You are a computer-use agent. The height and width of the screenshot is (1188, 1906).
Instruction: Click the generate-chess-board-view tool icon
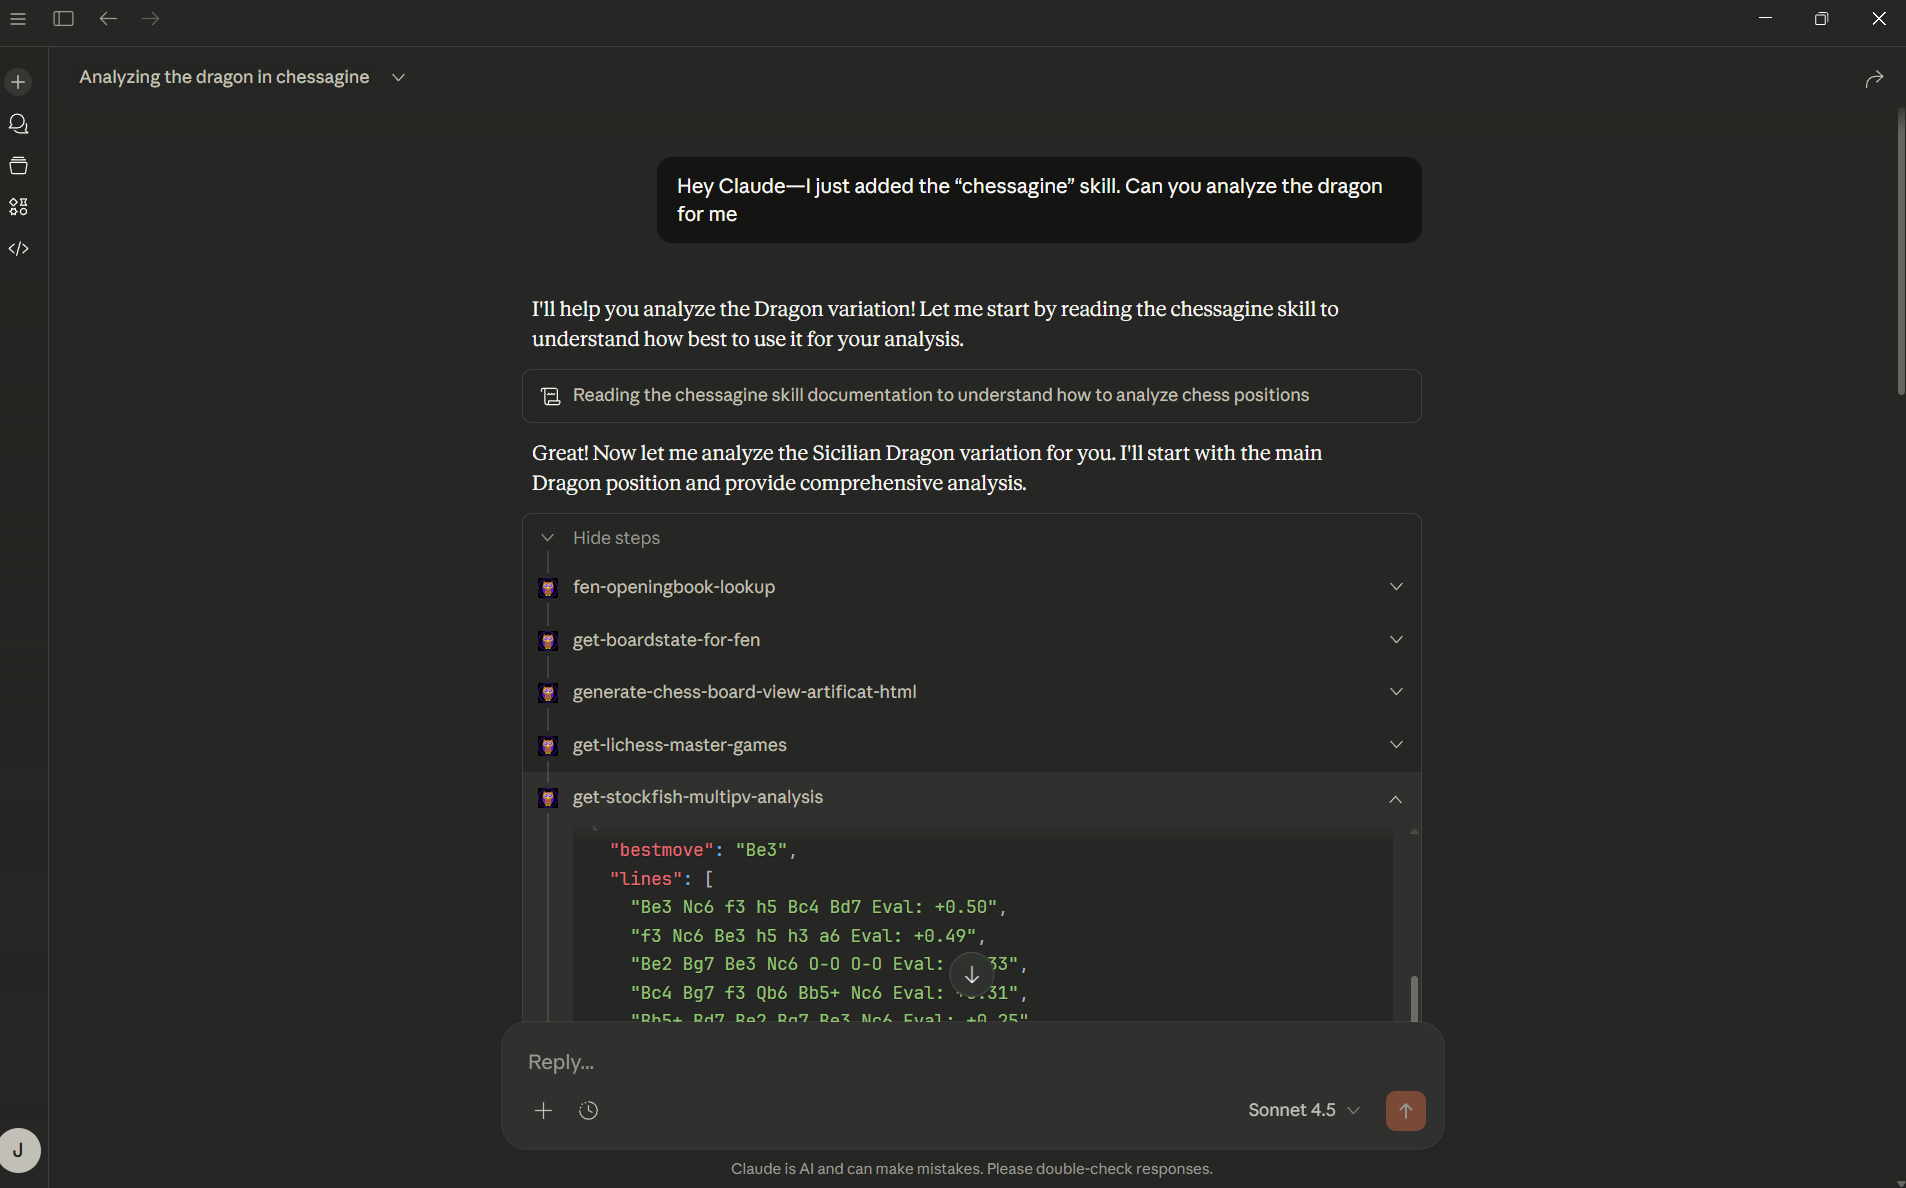click(x=548, y=693)
